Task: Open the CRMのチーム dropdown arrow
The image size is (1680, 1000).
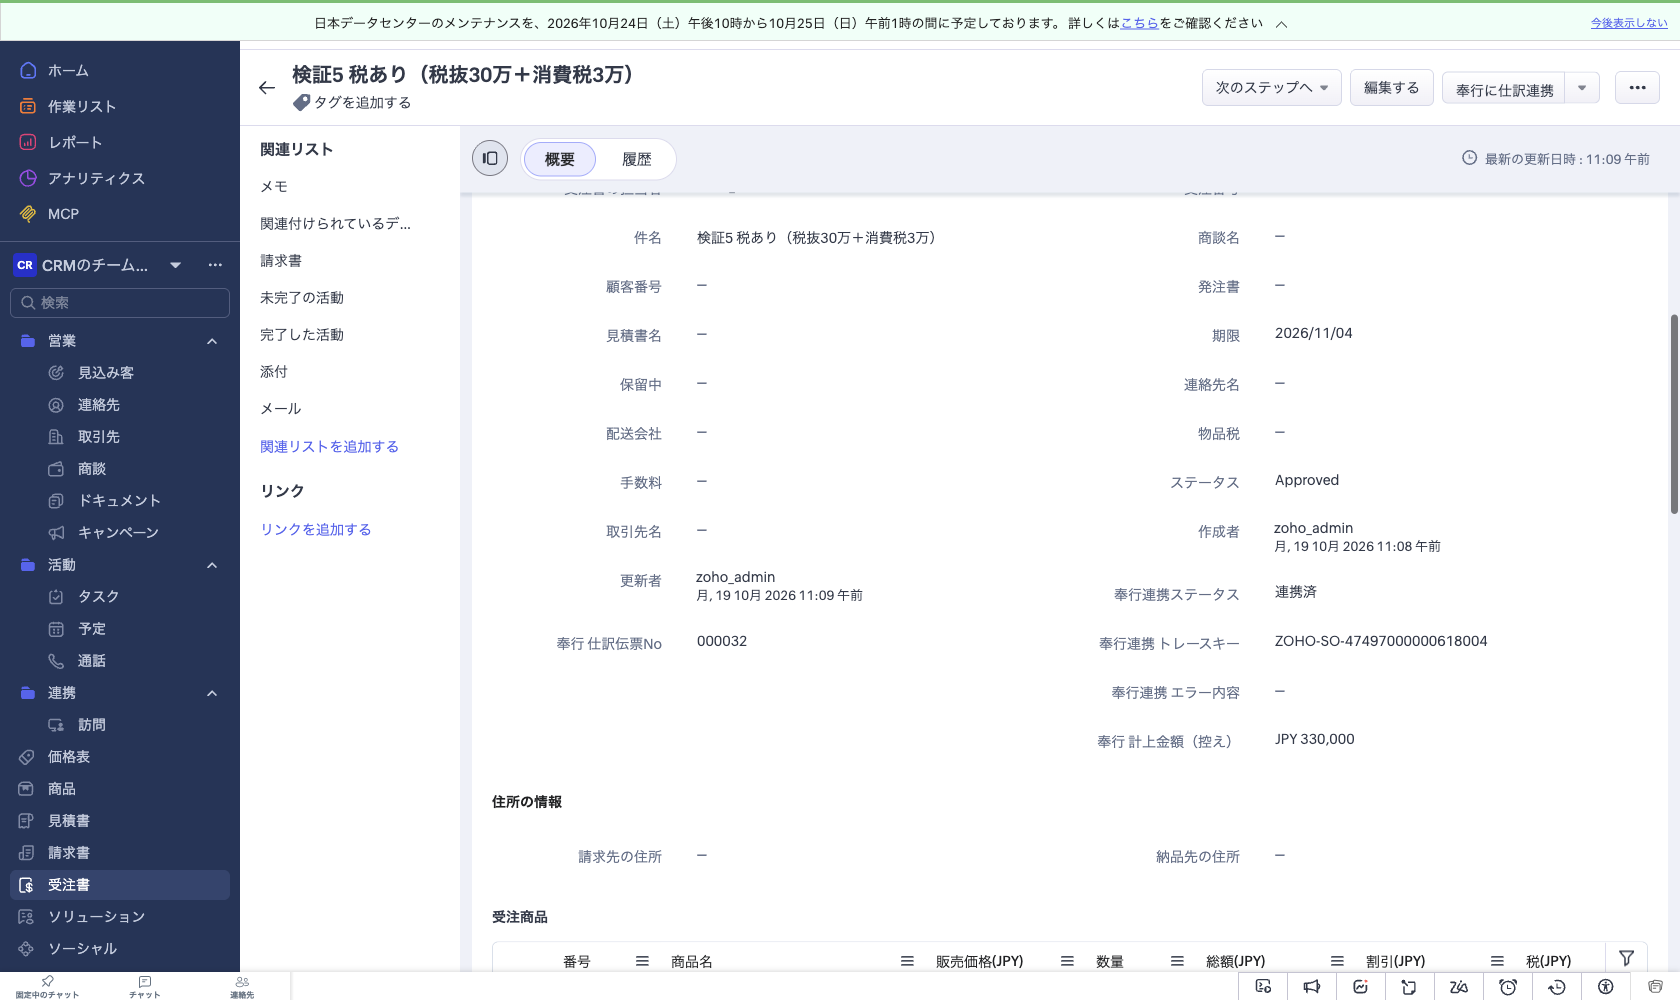Action: (x=176, y=265)
